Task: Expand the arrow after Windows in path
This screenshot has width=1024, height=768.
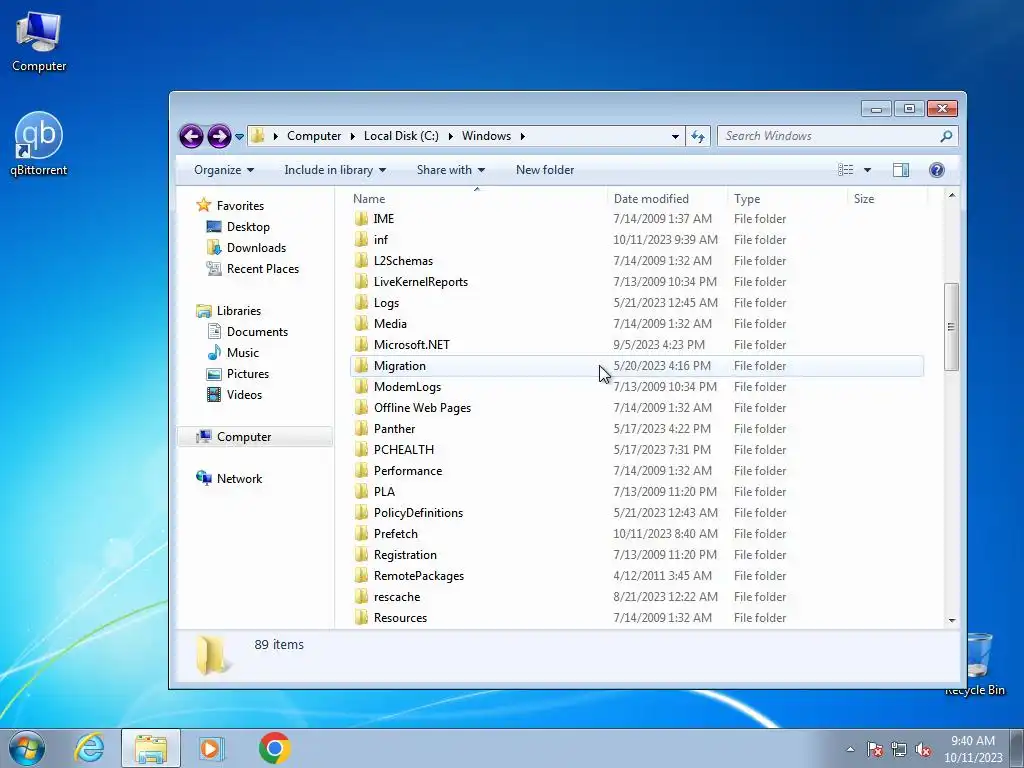Action: point(522,136)
